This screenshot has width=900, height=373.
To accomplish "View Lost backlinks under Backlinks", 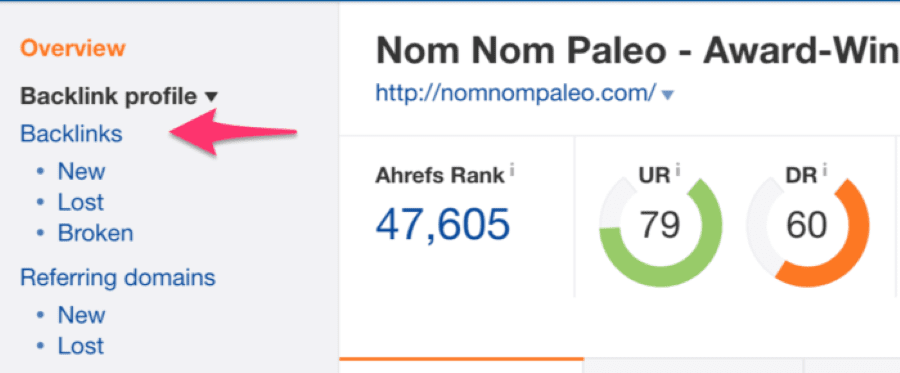I will coord(80,202).
